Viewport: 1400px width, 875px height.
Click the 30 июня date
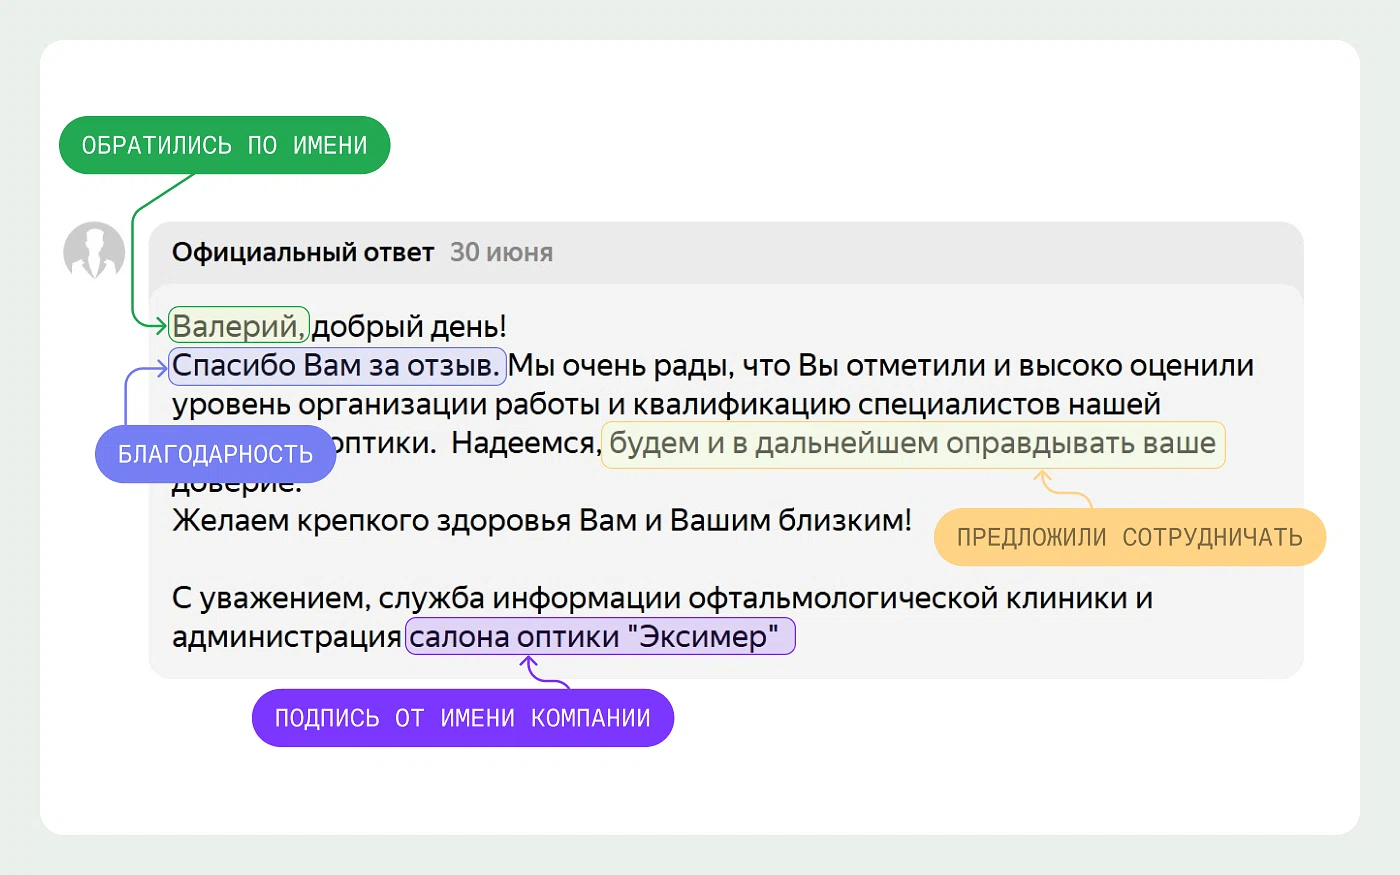coord(501,252)
